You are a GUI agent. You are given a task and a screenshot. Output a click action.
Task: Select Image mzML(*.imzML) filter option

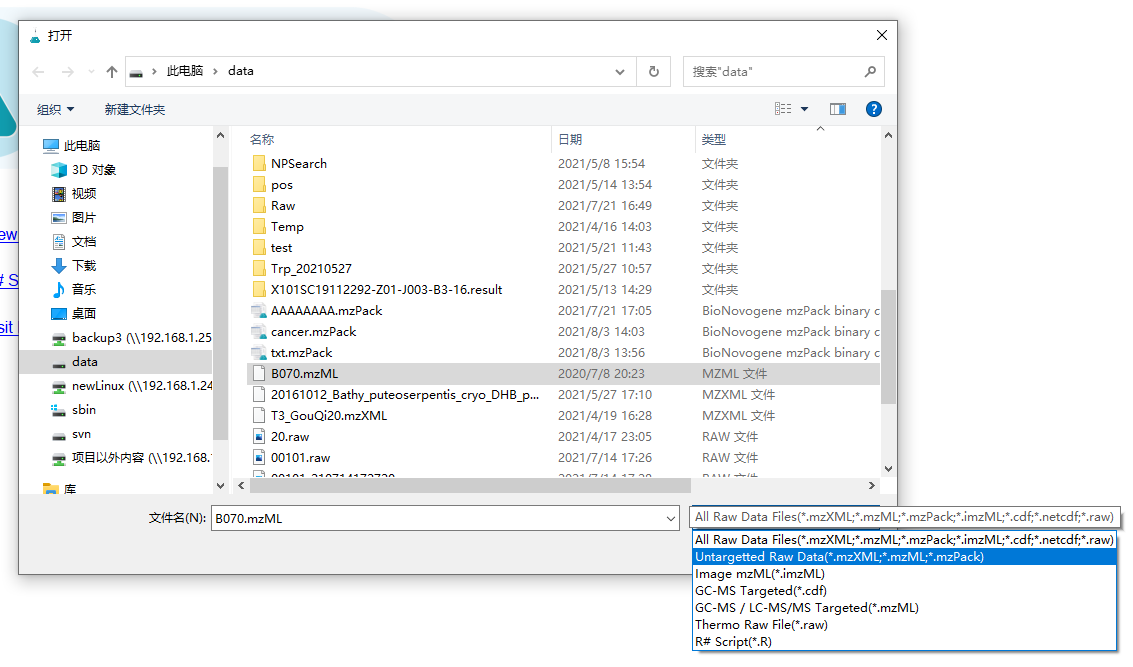point(759,574)
